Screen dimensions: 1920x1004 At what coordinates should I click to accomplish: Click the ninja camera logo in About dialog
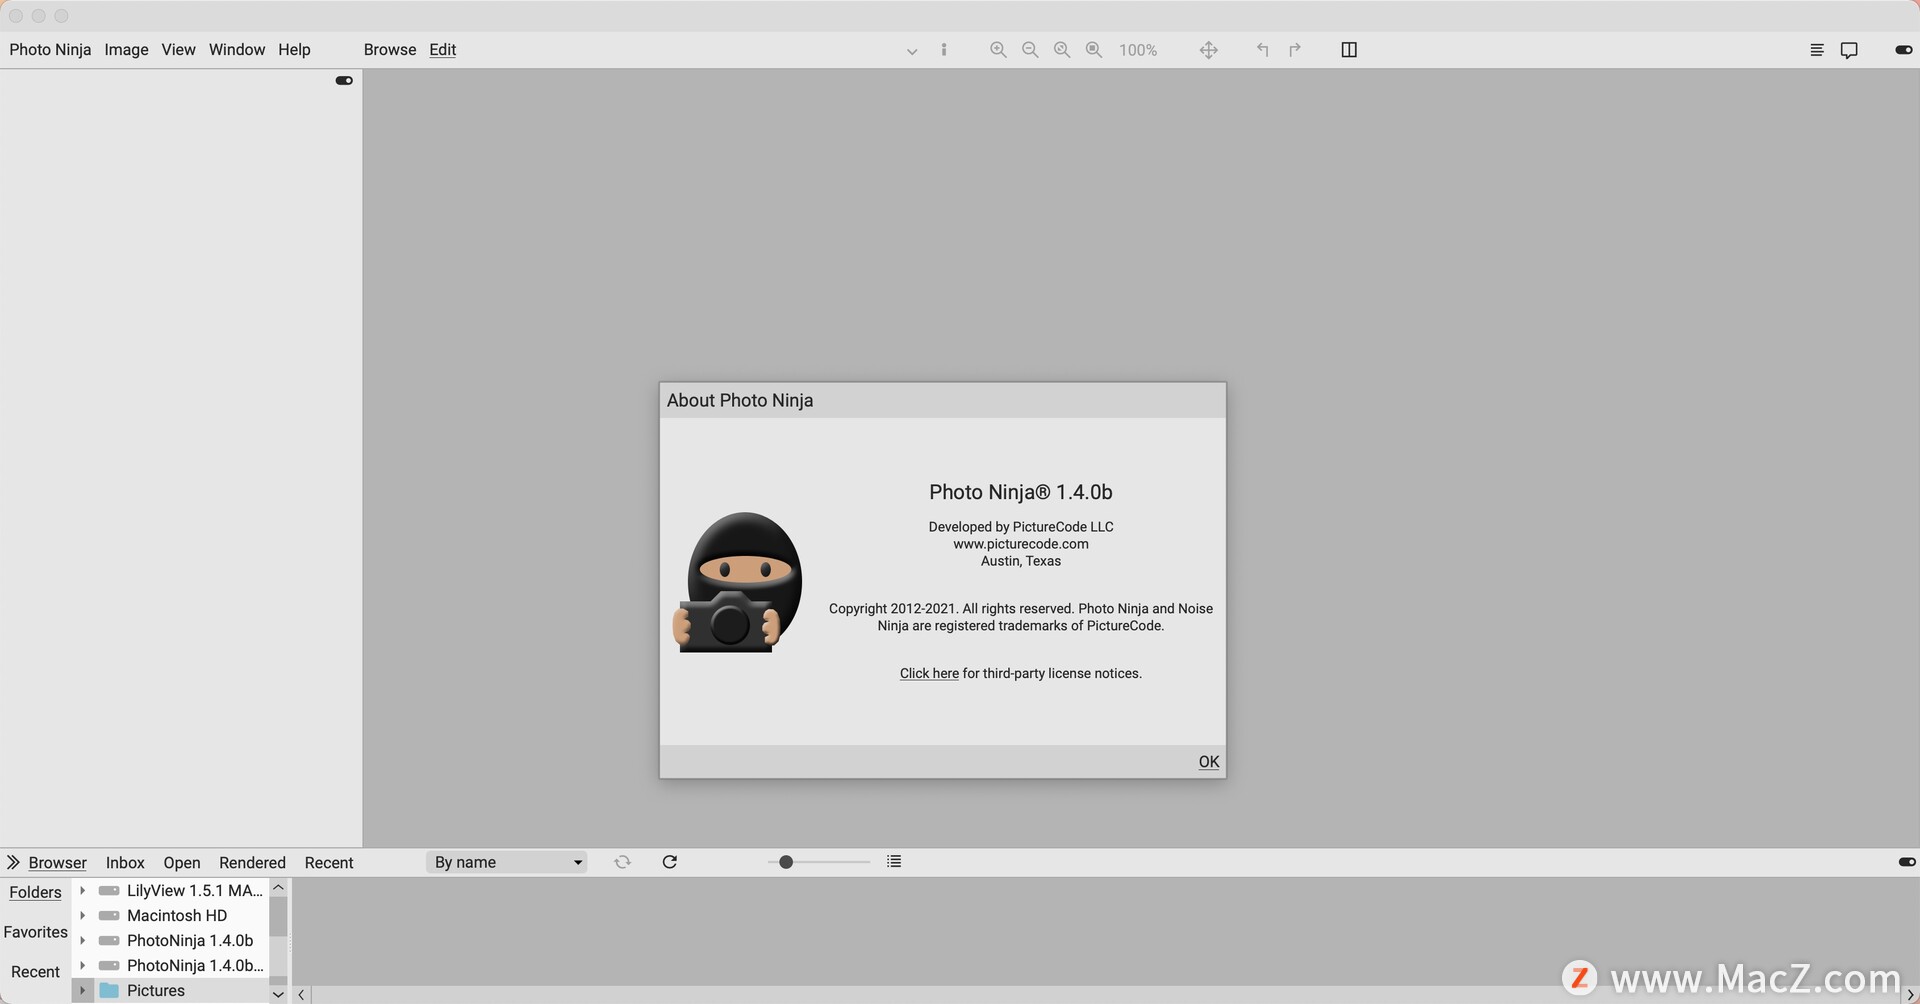737,583
